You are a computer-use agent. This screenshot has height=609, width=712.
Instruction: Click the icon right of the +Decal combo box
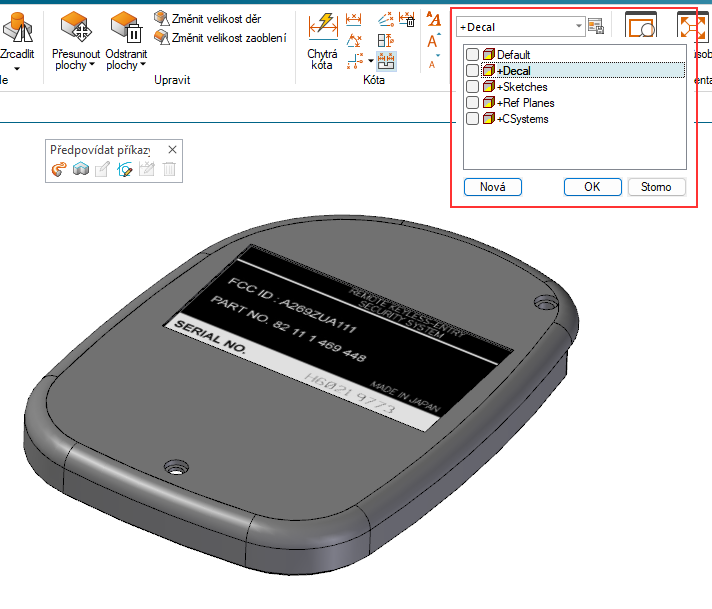(x=596, y=26)
